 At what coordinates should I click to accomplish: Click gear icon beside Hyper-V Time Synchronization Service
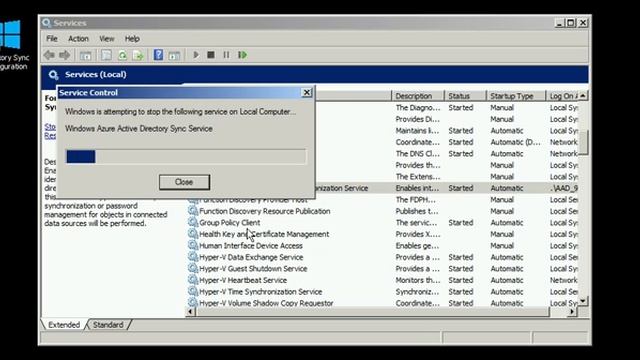193,291
